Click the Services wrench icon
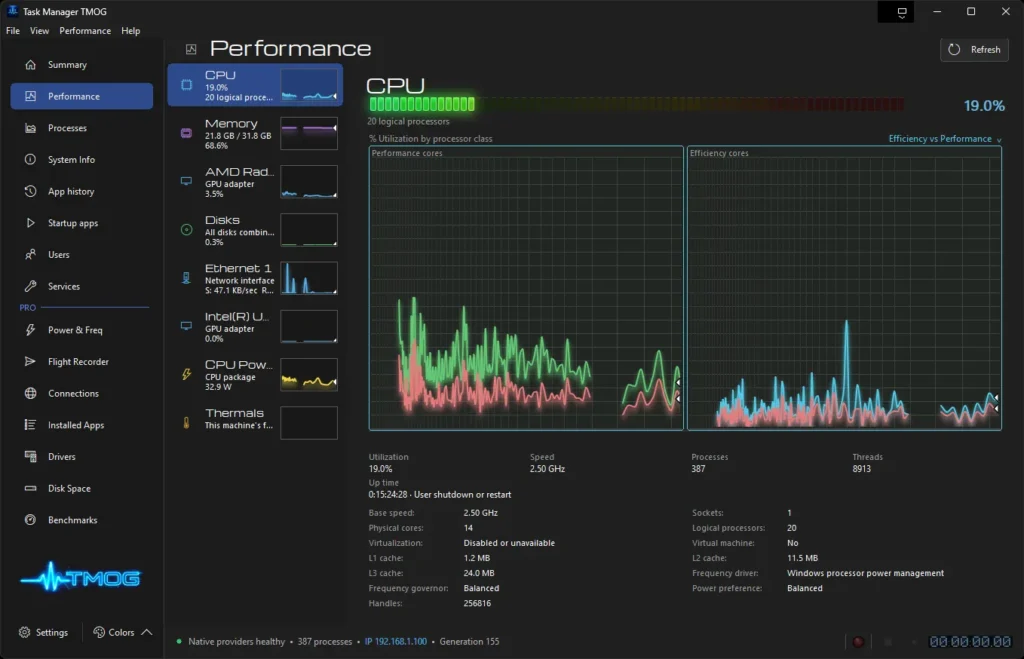The height and width of the screenshot is (659, 1024). point(30,286)
